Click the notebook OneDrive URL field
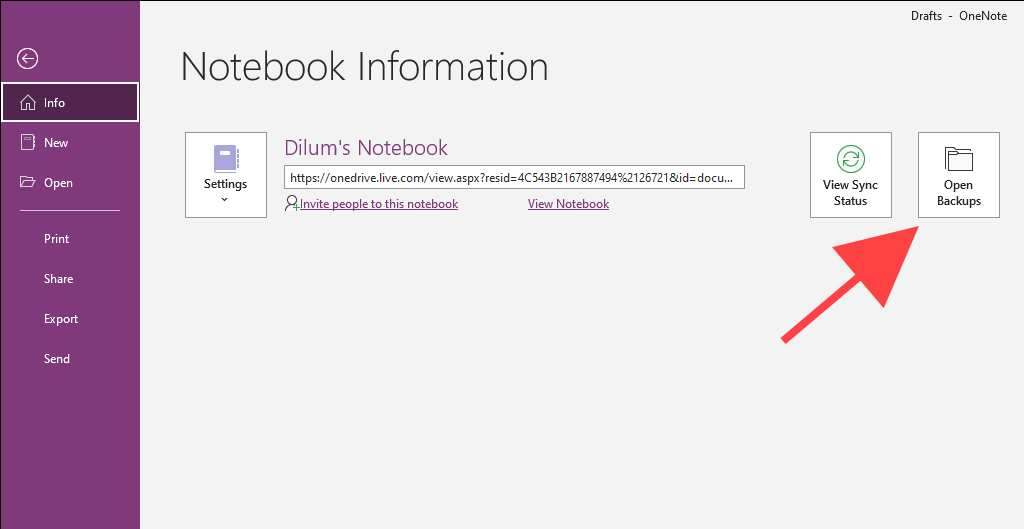The width and height of the screenshot is (1024, 529). point(514,178)
